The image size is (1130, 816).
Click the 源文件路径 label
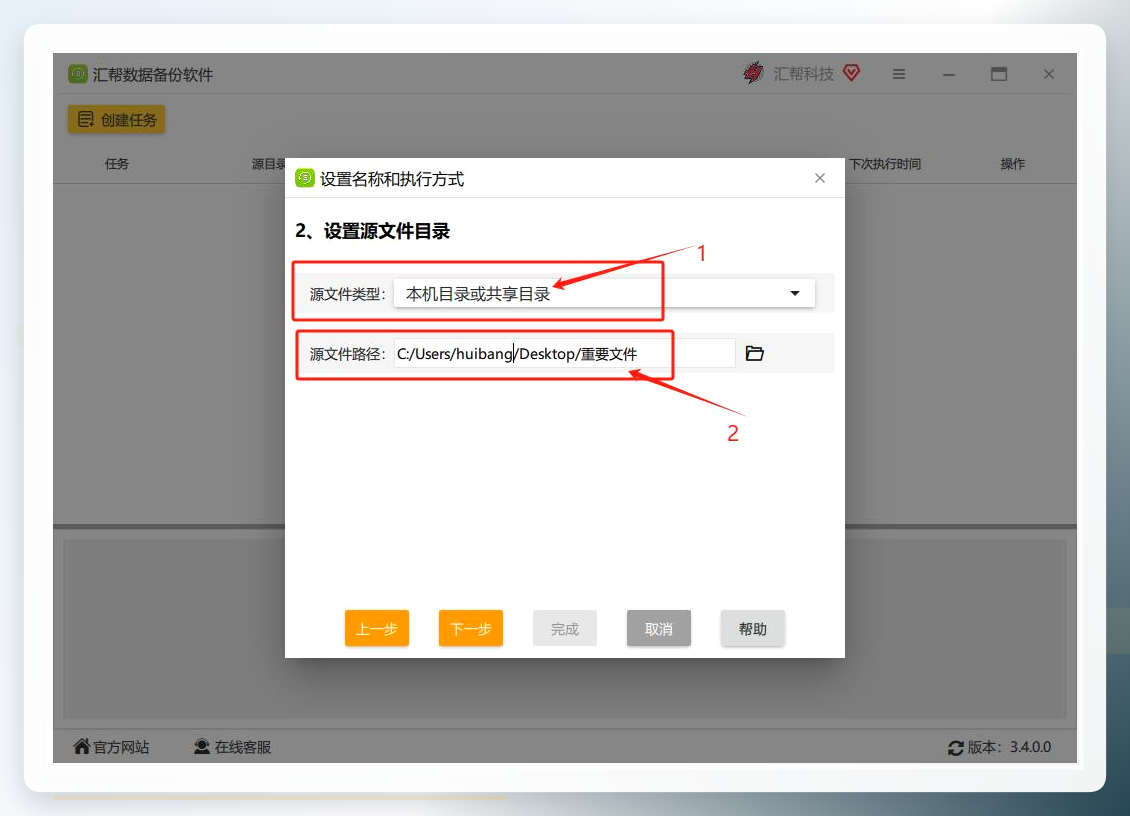347,354
